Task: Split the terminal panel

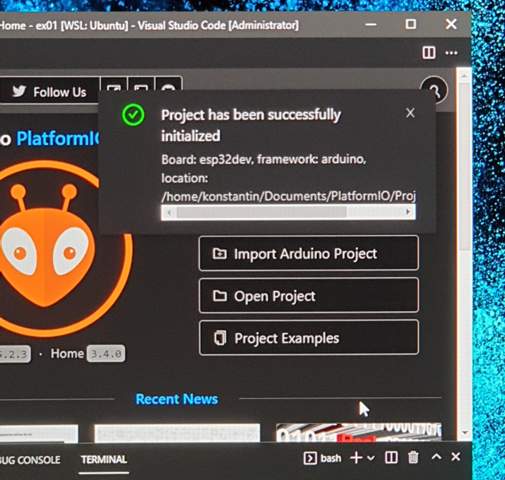Action: click(x=391, y=458)
